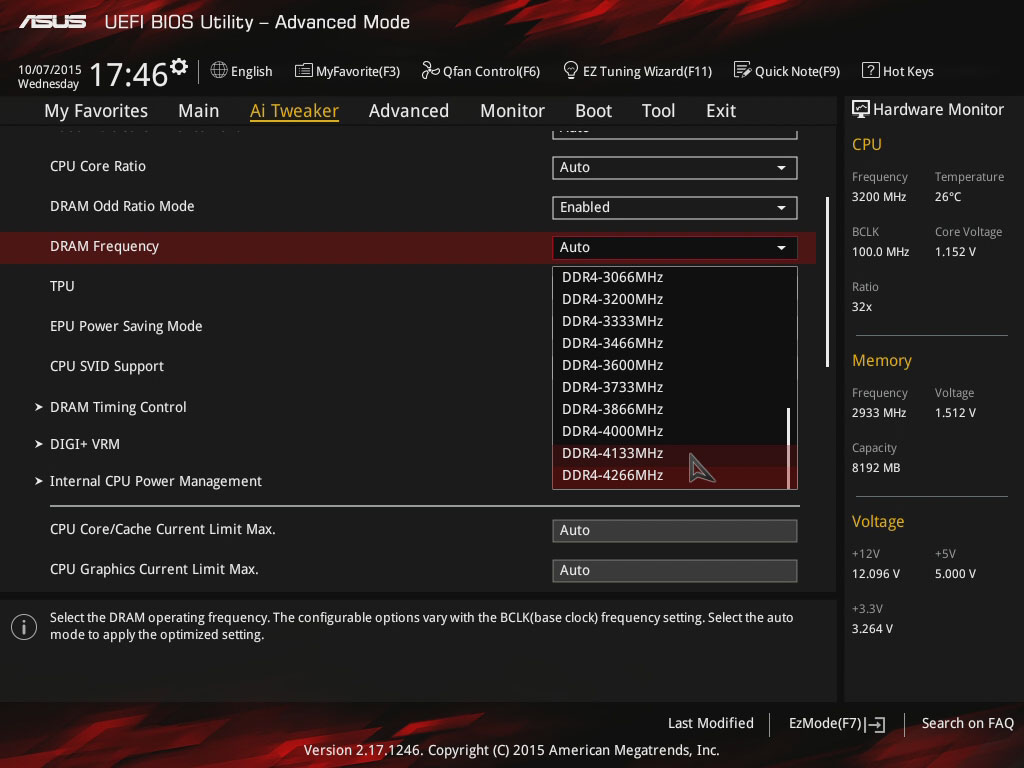Open Search on FAQ link
This screenshot has width=1024, height=768.
(x=967, y=724)
